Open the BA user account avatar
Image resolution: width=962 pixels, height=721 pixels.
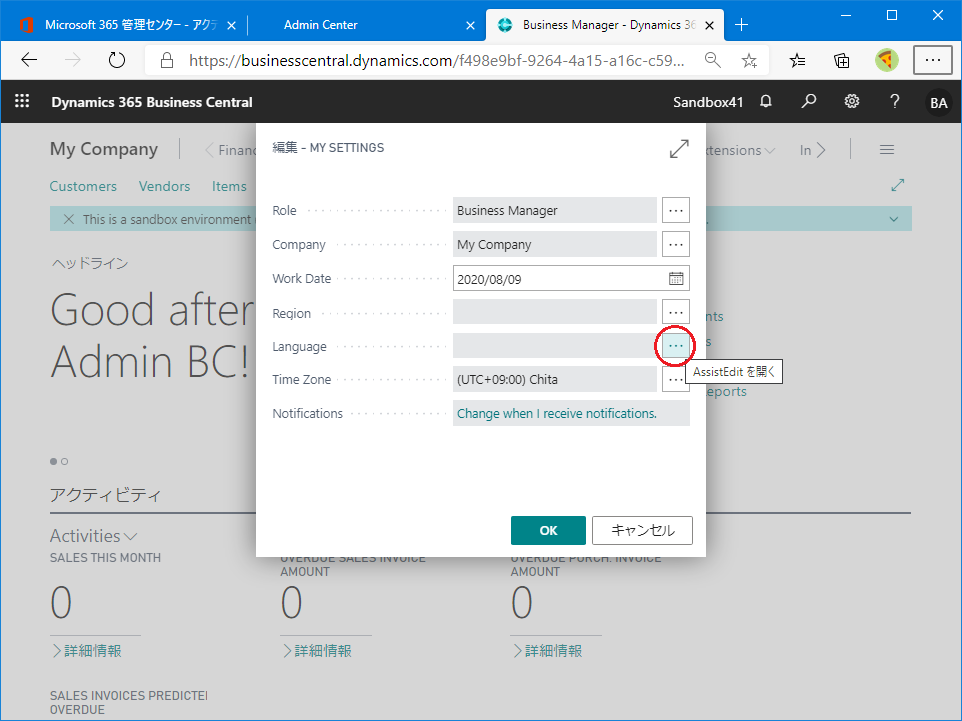point(939,102)
